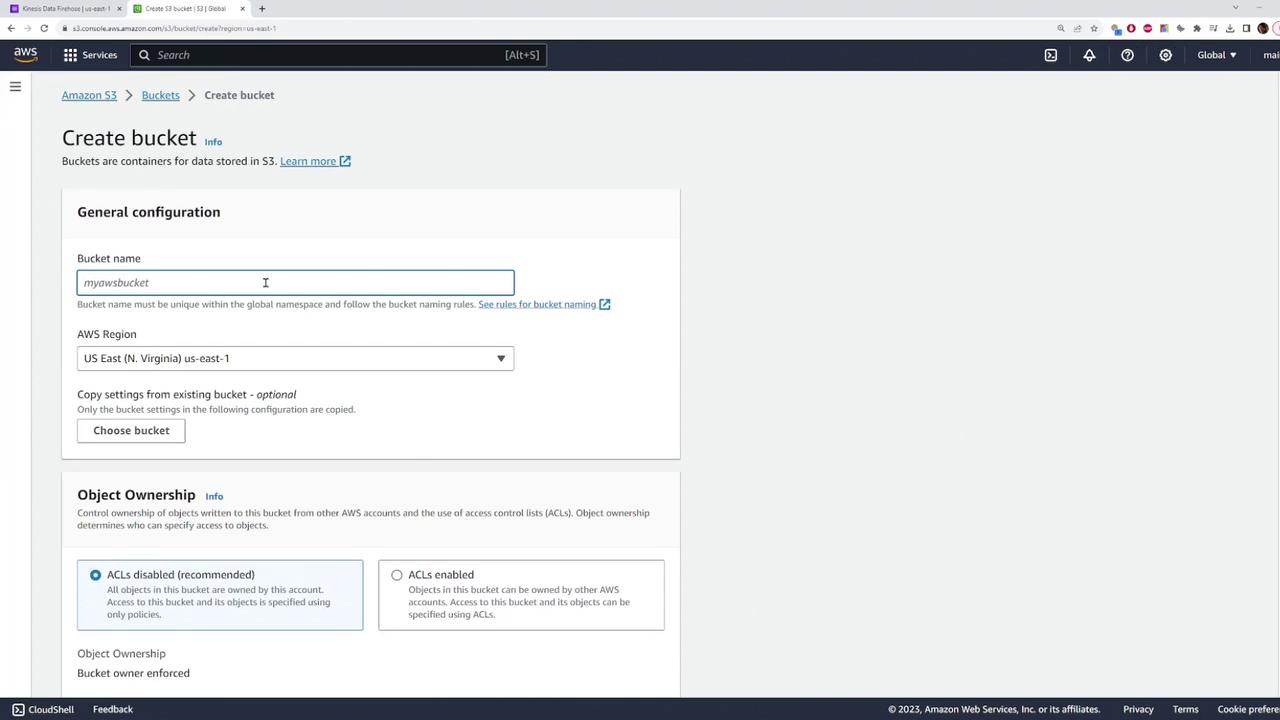
Task: Reload the page with the refresh icon
Action: (44, 28)
